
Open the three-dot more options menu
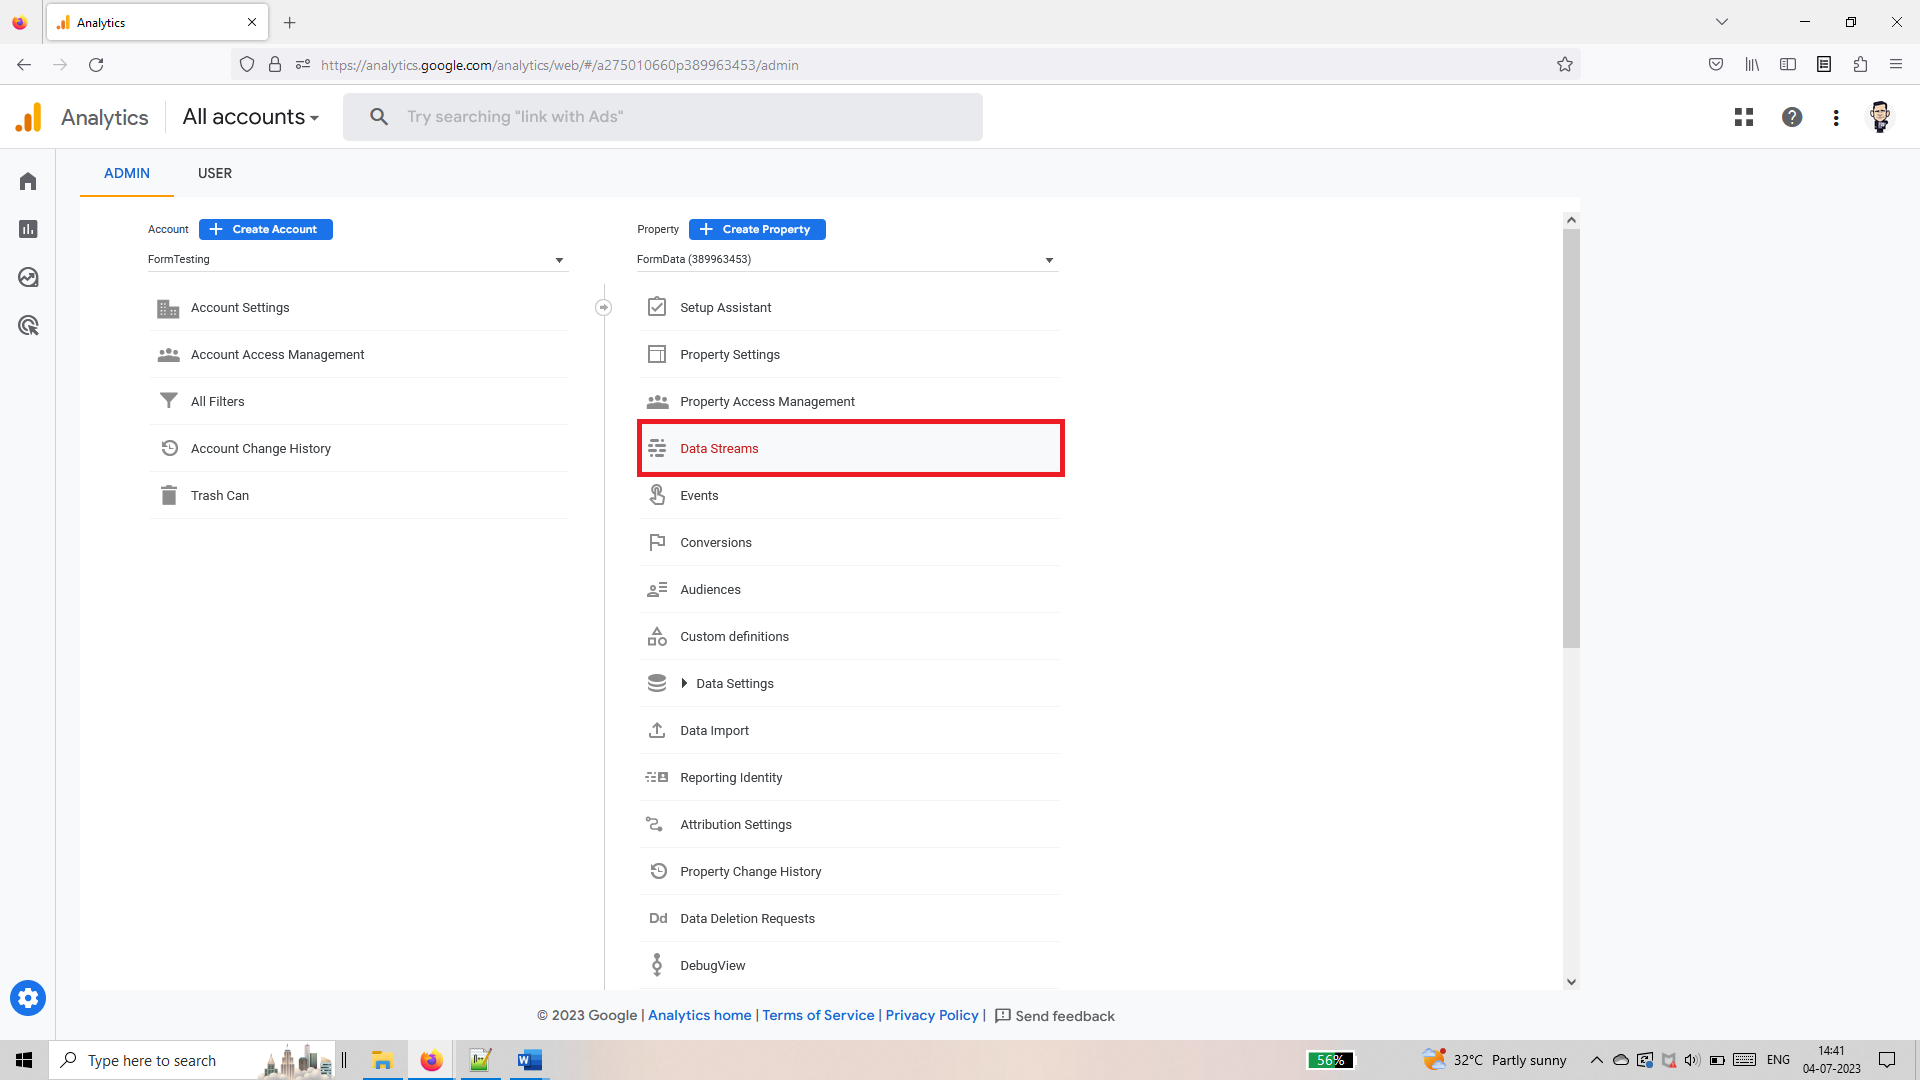[1836, 117]
